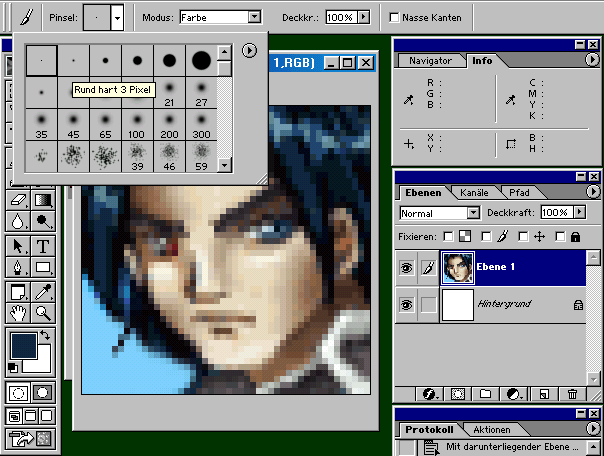
Task: Swap foreground and background colors
Action: (x=45, y=335)
